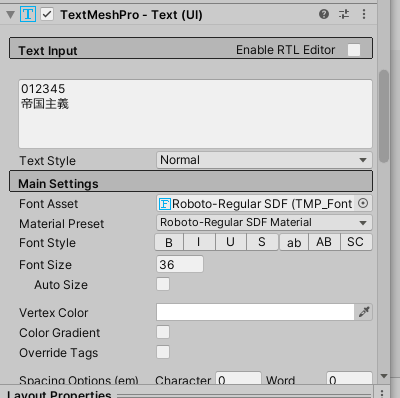Image resolution: width=400 pixels, height=398 pixels.
Task: Open the Font Asset object picker circle
Action: tap(363, 203)
